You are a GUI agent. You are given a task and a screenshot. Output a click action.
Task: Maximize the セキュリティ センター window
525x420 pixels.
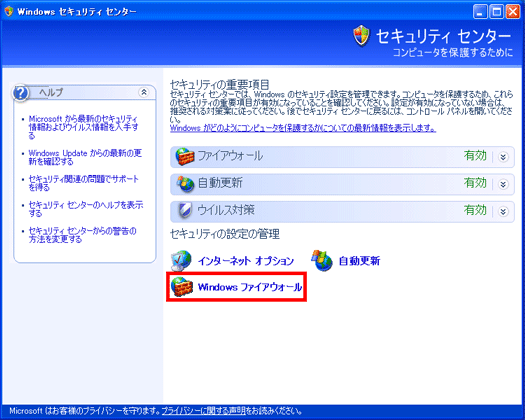[x=497, y=12]
